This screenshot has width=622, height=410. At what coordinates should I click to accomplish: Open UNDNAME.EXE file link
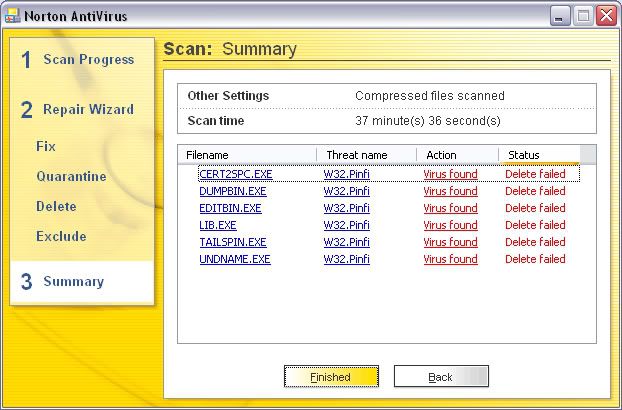(x=235, y=259)
